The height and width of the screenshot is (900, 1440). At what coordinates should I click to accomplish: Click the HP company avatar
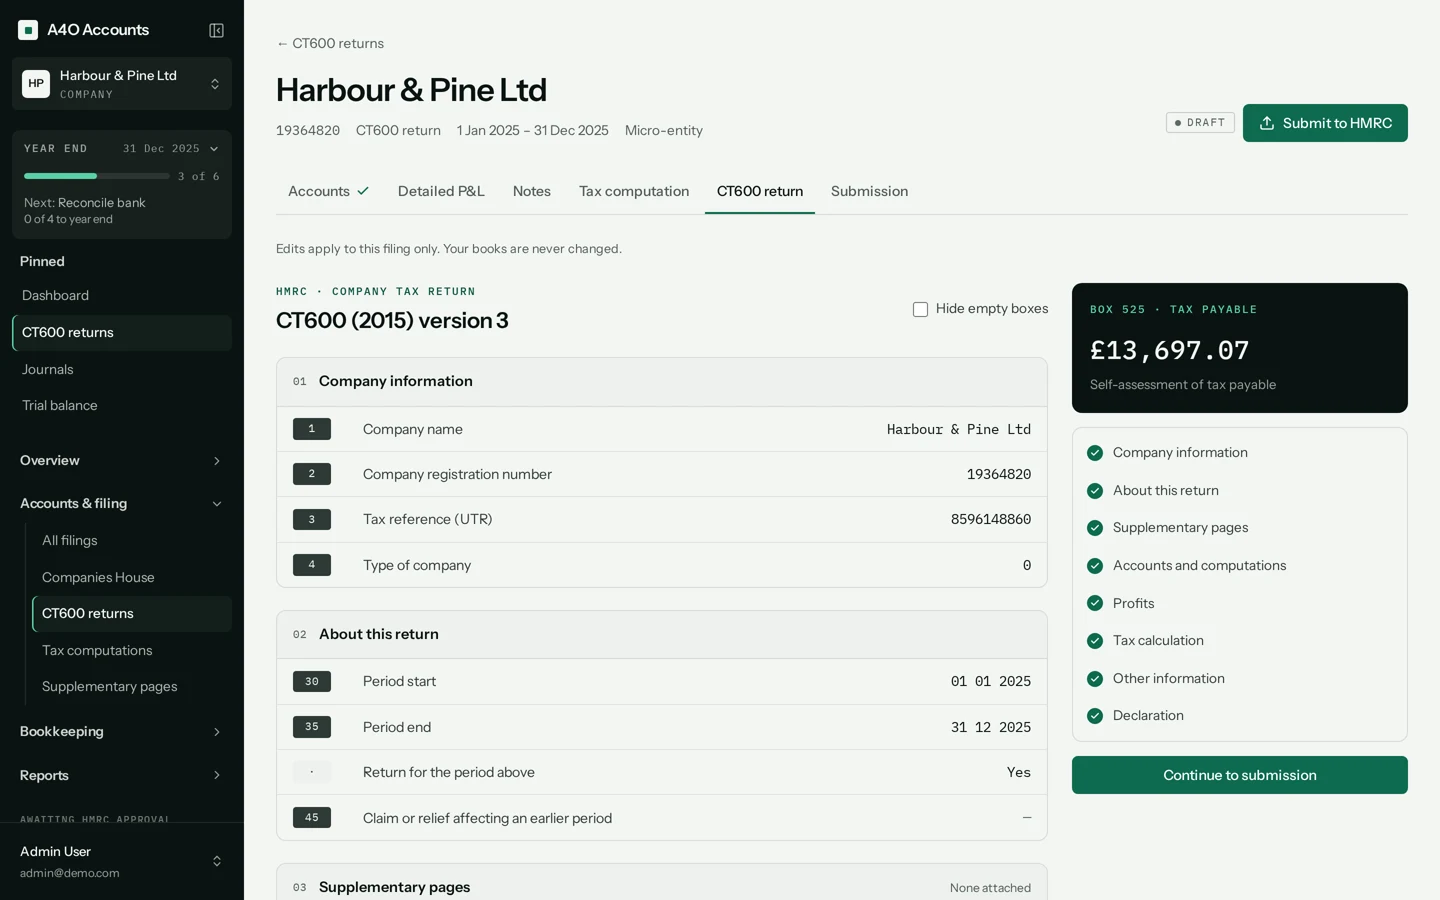pos(36,84)
